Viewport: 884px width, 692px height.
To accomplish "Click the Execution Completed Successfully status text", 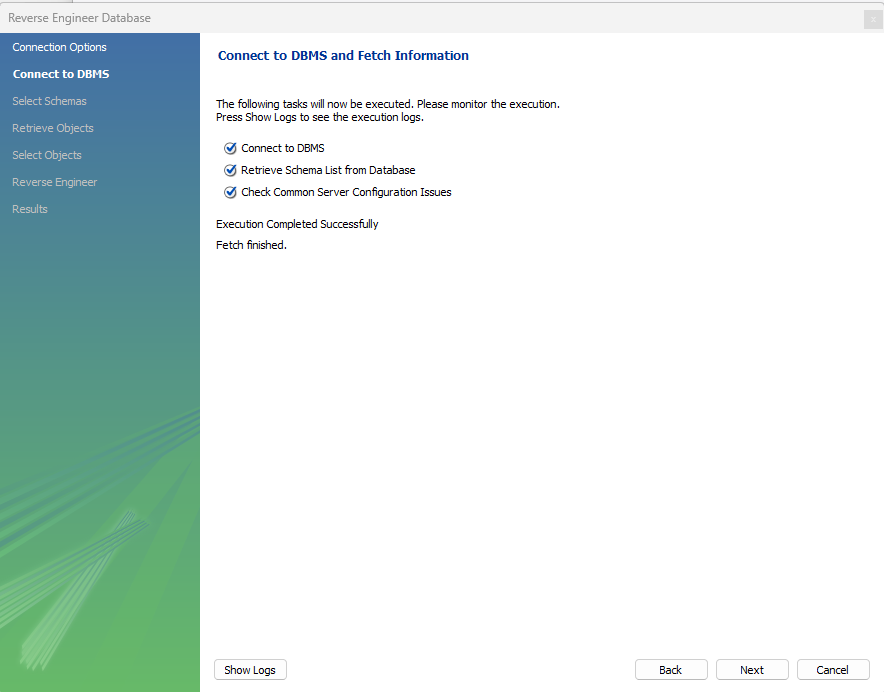I will pos(297,224).
